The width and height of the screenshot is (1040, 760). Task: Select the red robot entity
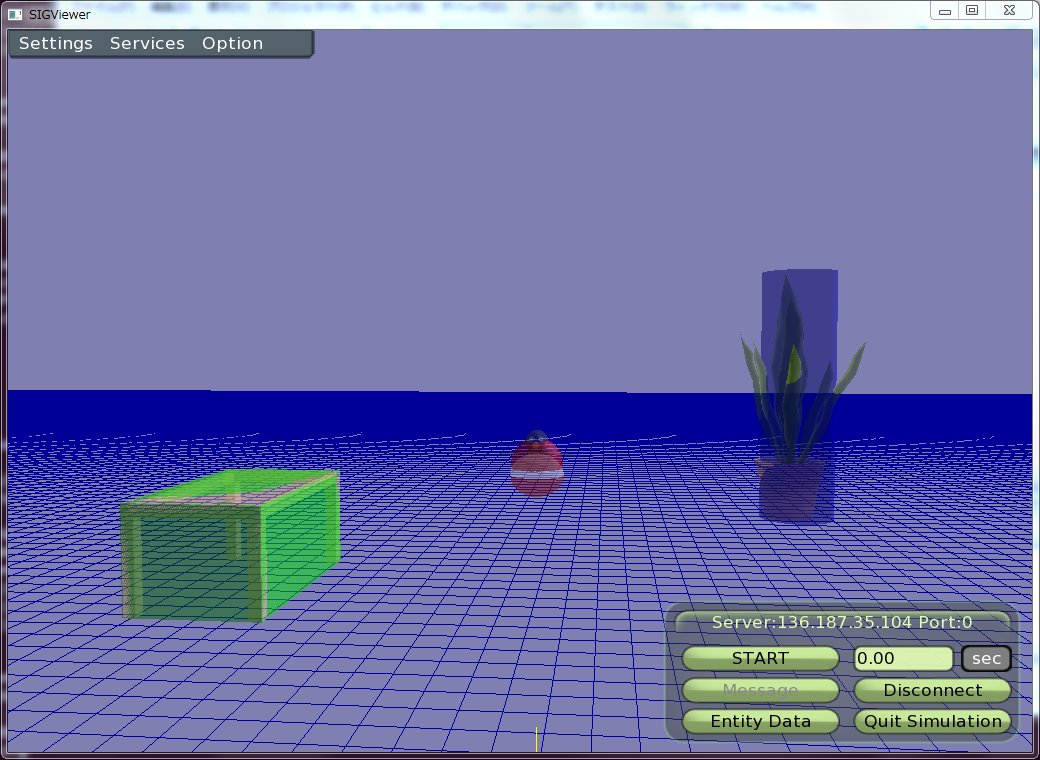(537, 466)
